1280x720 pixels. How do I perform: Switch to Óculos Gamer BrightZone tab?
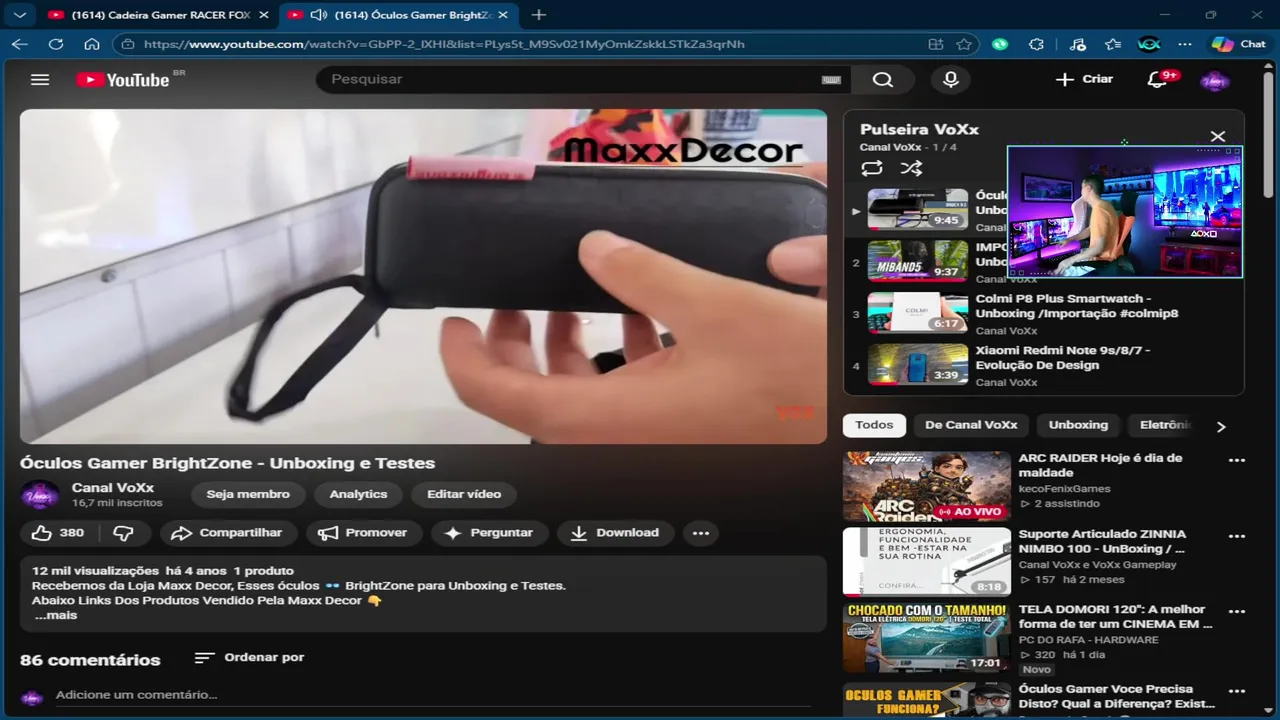[x=397, y=15]
